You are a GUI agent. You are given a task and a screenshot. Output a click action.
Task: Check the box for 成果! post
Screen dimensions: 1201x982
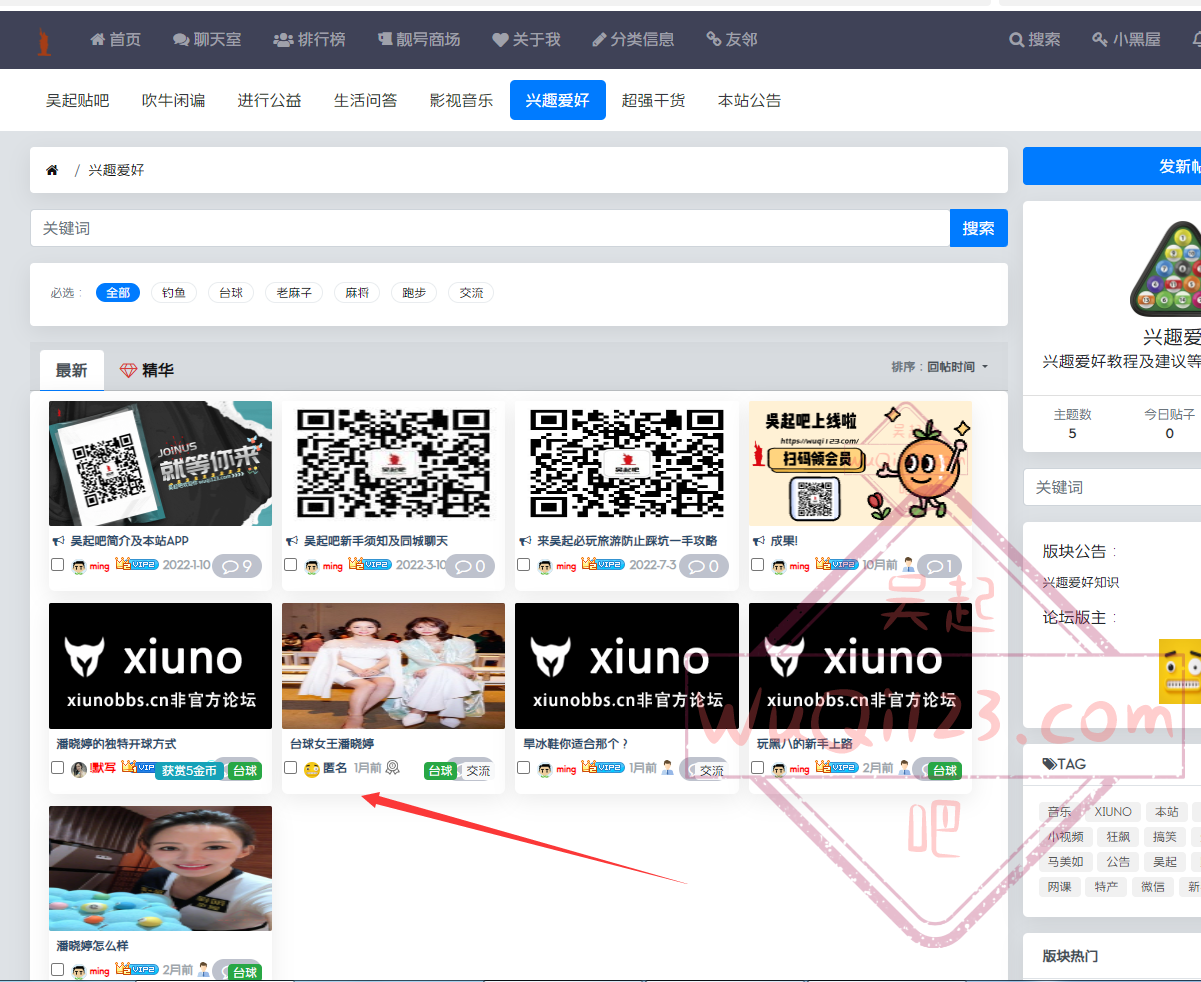point(757,565)
